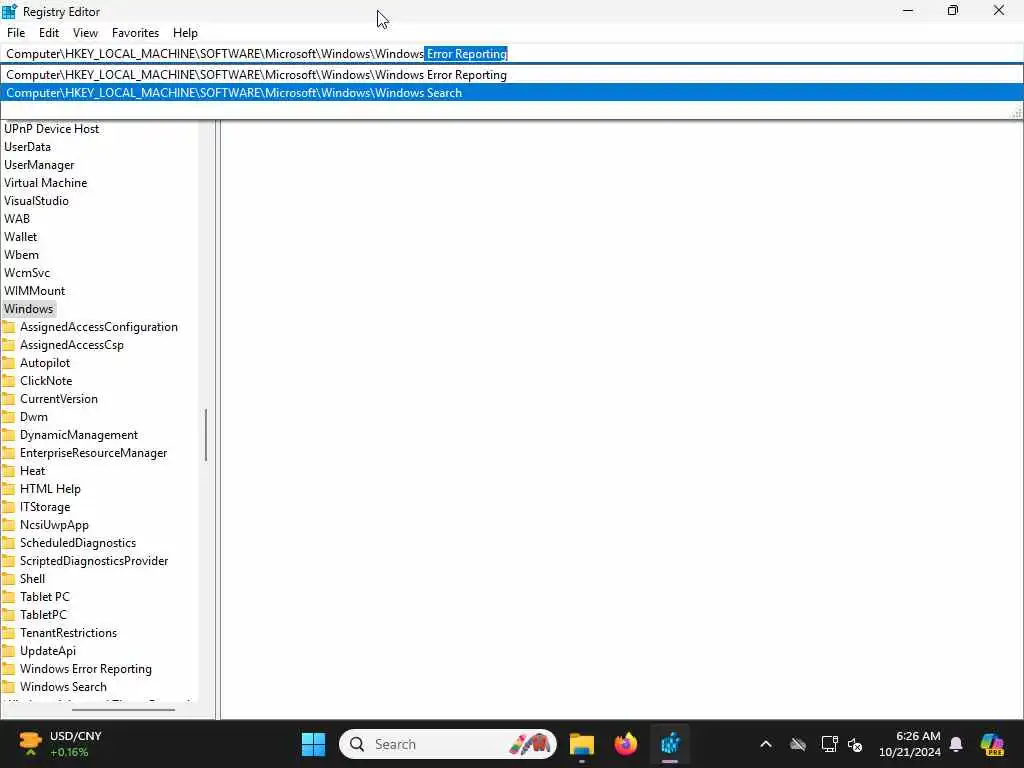Open the Windows Start menu
The height and width of the screenshot is (768, 1024).
coord(313,744)
